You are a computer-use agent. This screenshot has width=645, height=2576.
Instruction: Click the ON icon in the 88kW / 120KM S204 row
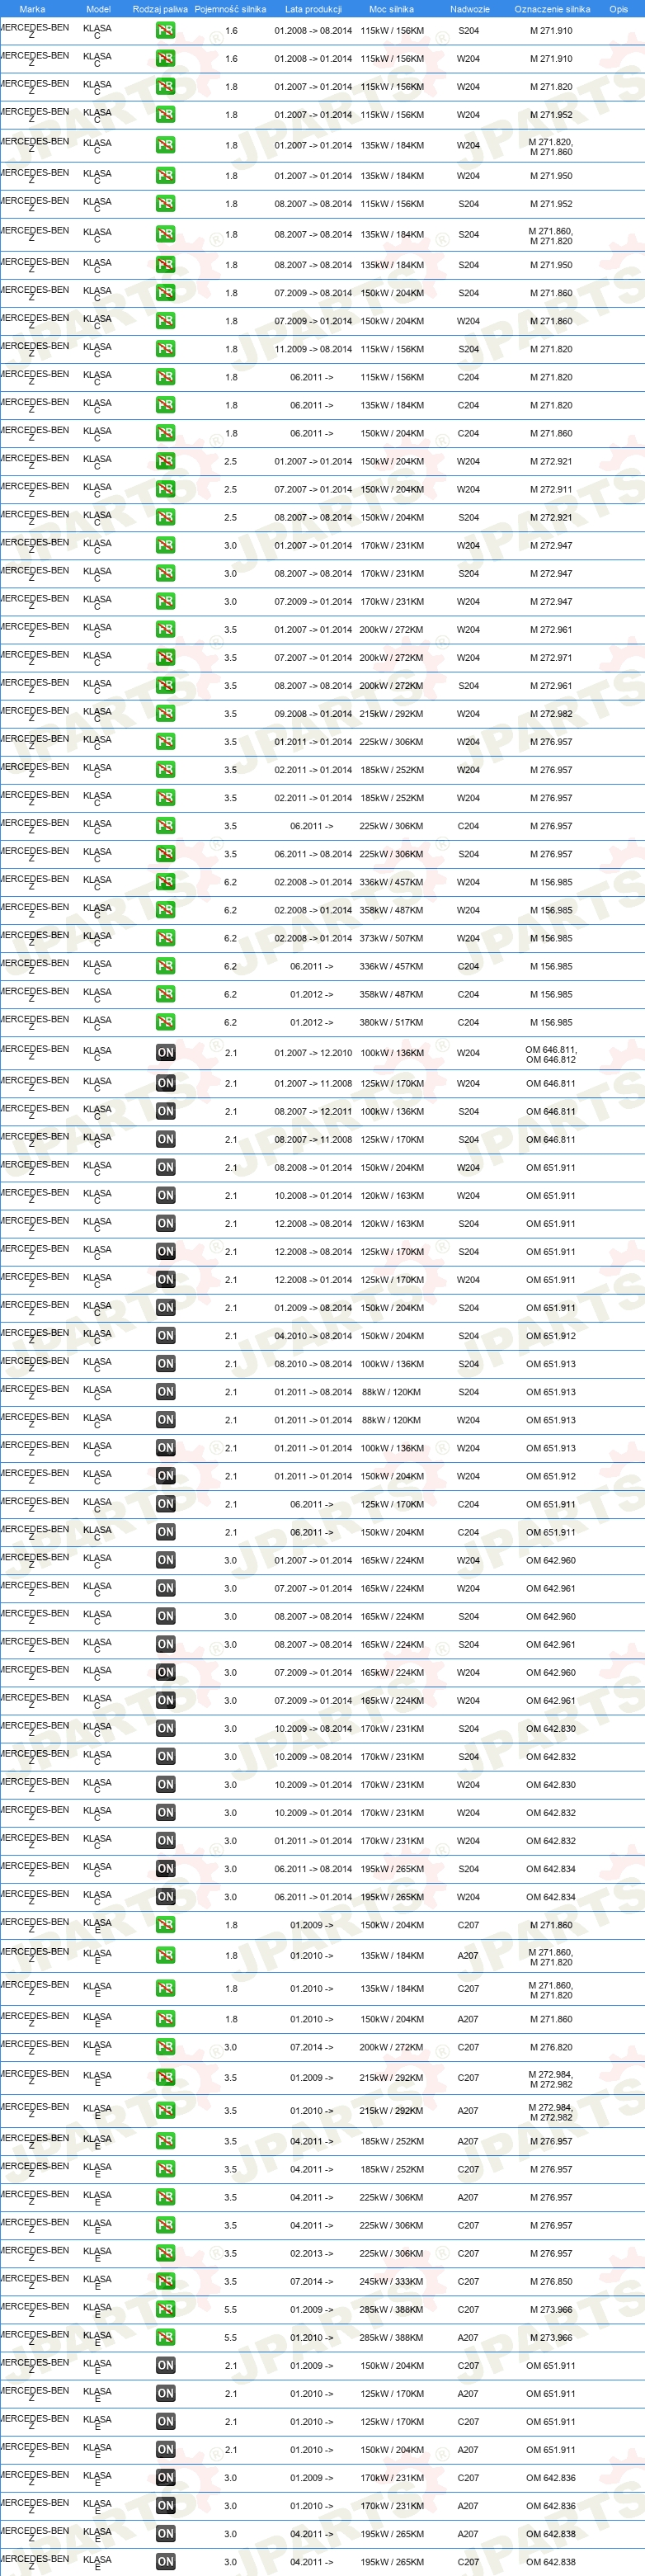click(165, 1392)
